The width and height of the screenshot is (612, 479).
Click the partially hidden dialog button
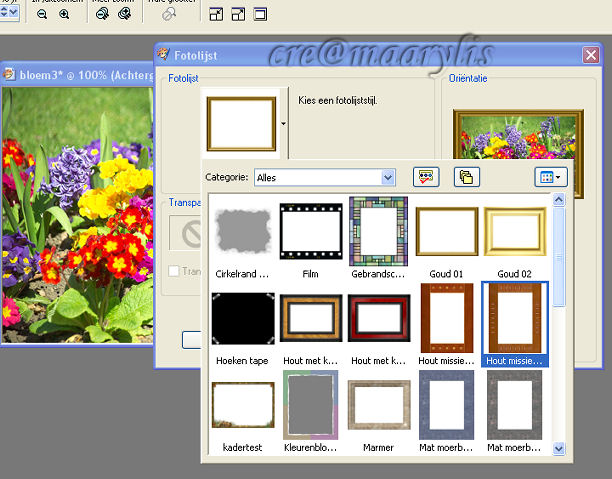pos(192,340)
